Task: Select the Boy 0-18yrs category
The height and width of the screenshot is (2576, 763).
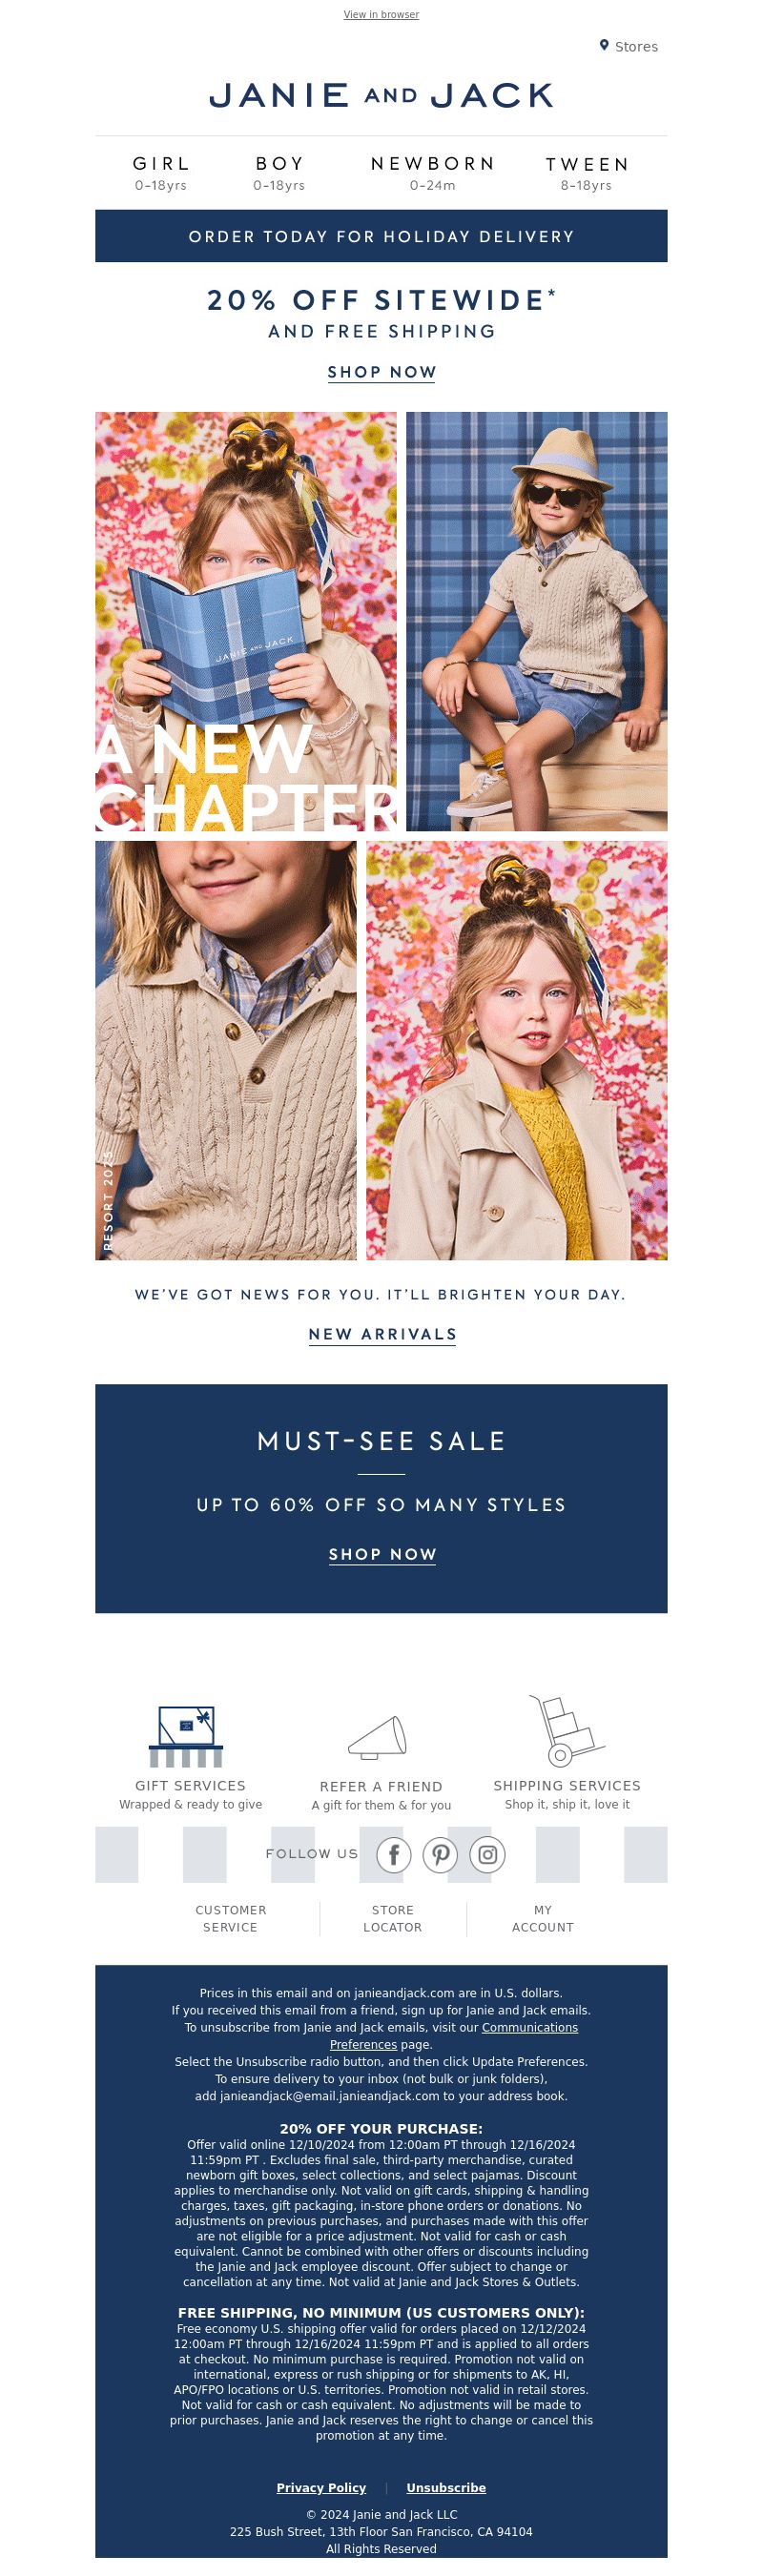Action: [279, 172]
